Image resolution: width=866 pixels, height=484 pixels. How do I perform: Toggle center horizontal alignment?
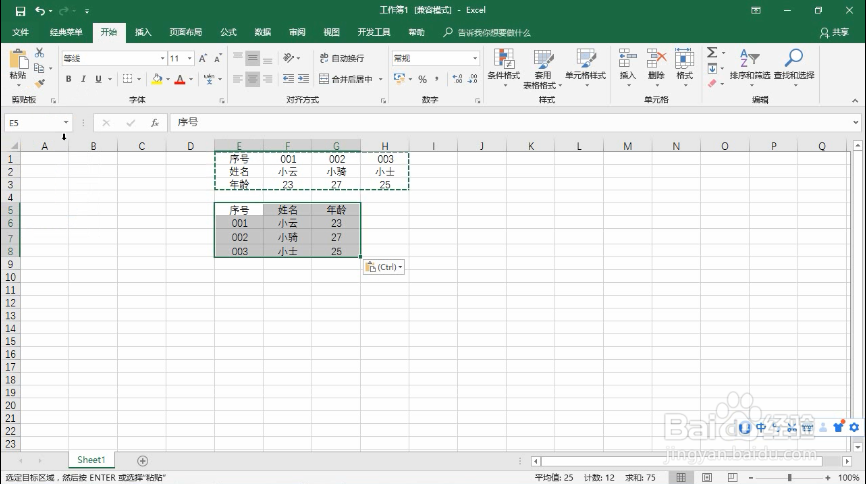(252, 79)
